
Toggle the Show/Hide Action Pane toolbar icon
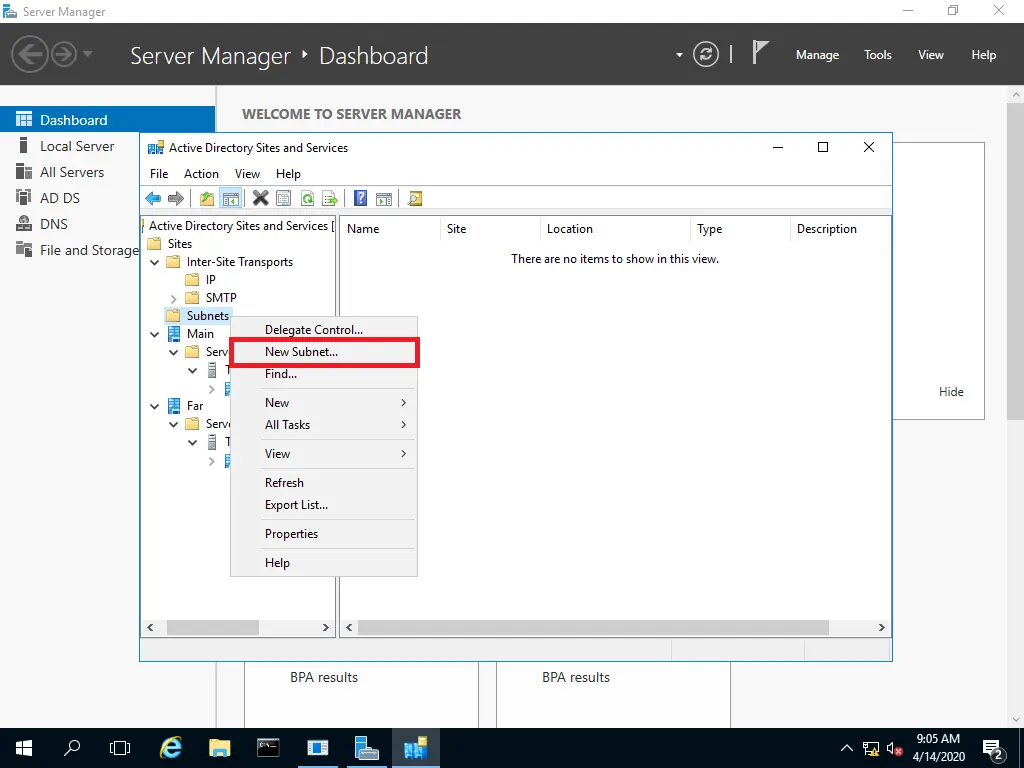(384, 198)
